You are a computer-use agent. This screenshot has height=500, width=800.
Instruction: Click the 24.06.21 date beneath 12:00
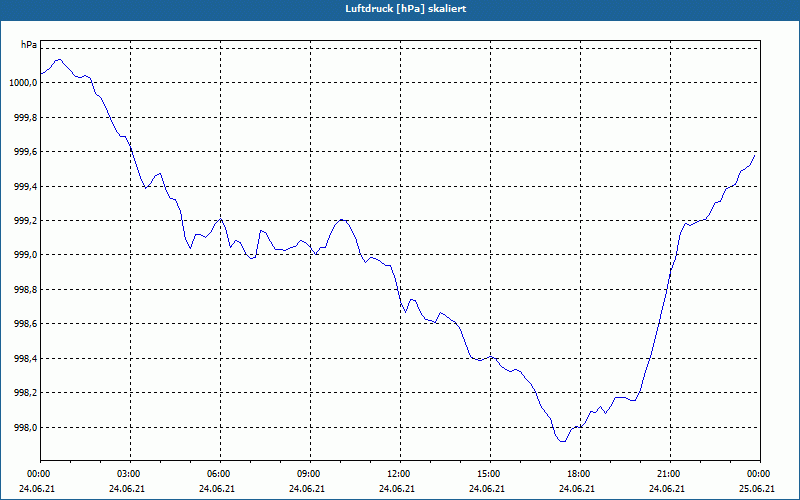click(x=397, y=489)
